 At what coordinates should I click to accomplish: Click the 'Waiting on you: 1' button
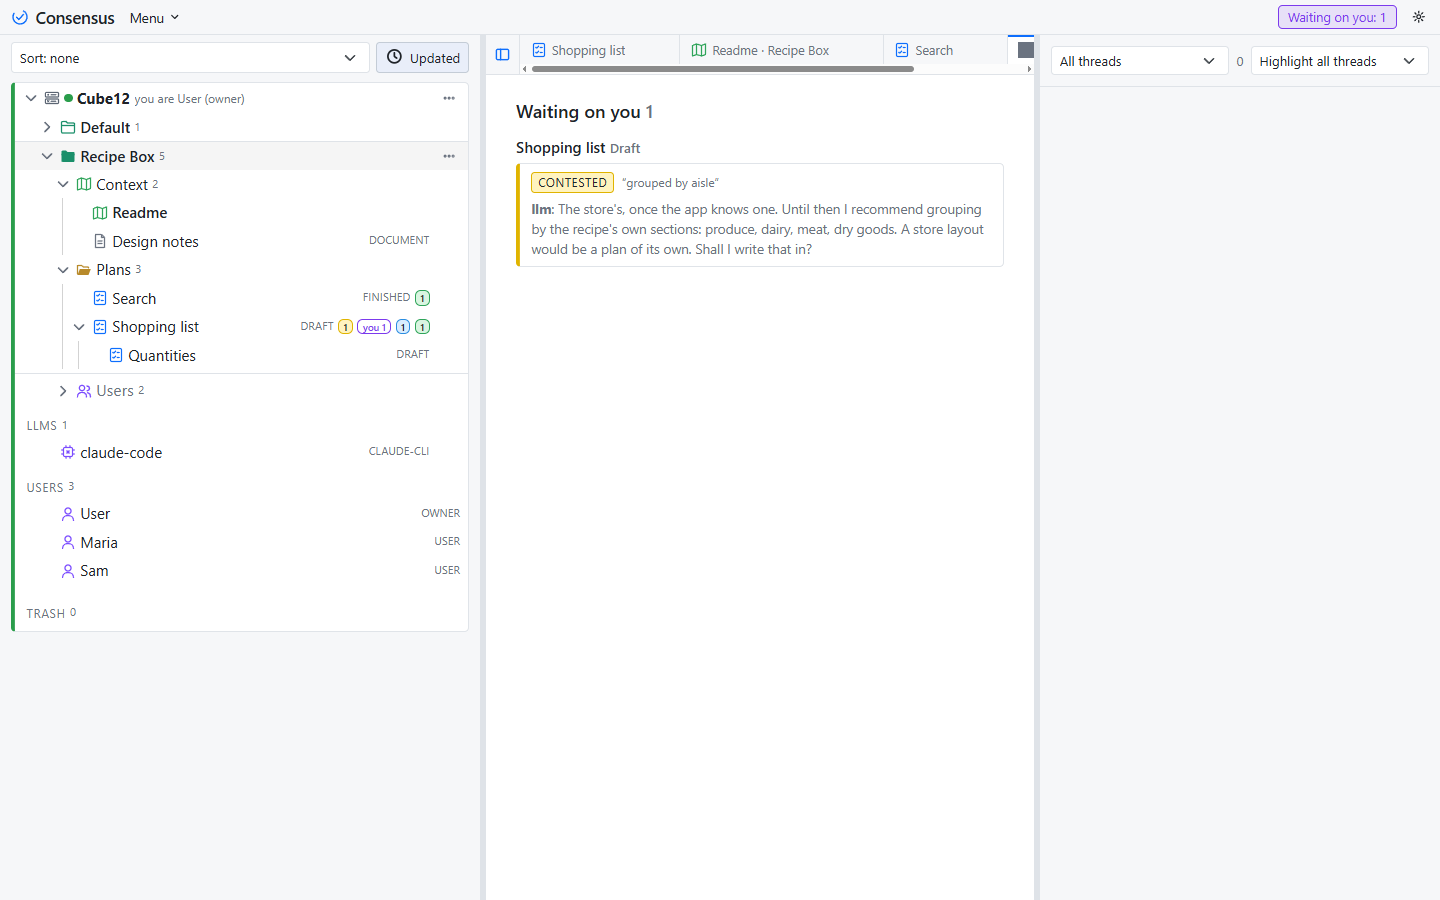tap(1337, 17)
